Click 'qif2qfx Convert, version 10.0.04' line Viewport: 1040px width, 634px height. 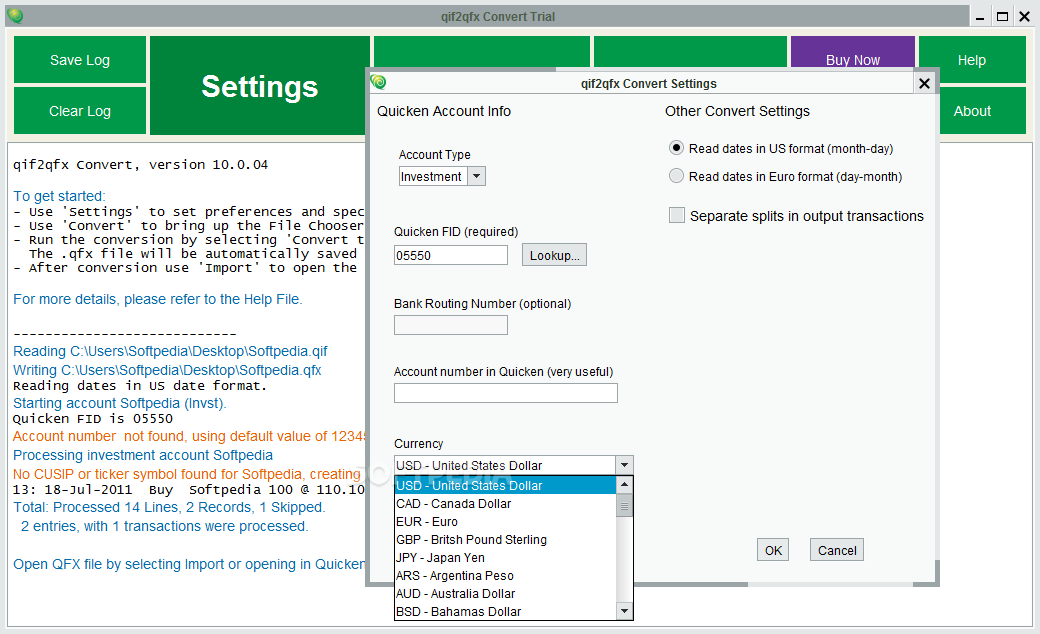pos(141,164)
